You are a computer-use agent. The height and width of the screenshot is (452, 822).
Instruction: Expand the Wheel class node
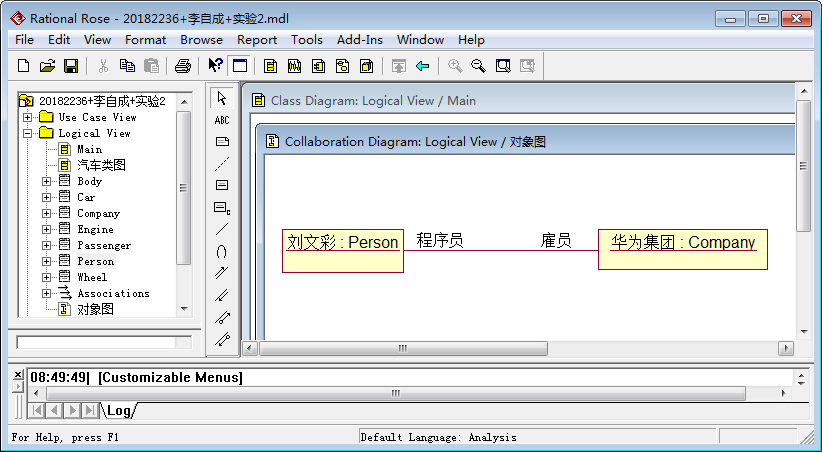47,277
